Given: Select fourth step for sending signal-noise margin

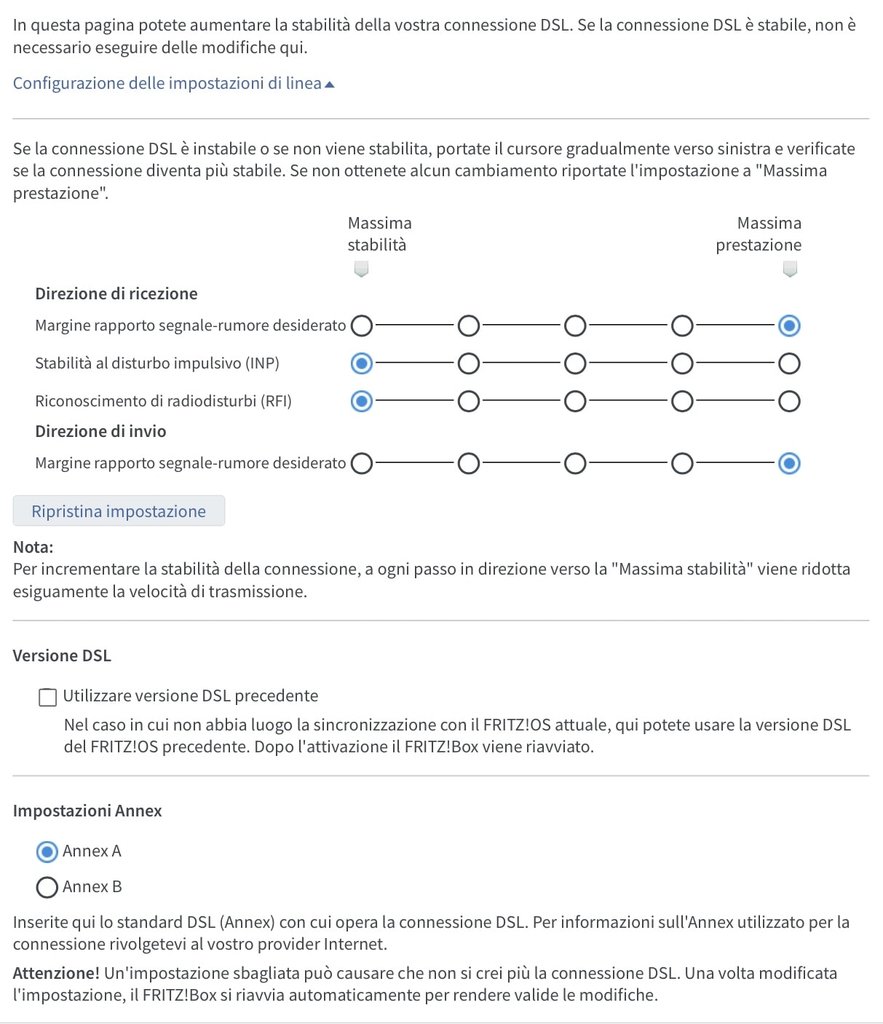Looking at the screenshot, I should click(682, 463).
